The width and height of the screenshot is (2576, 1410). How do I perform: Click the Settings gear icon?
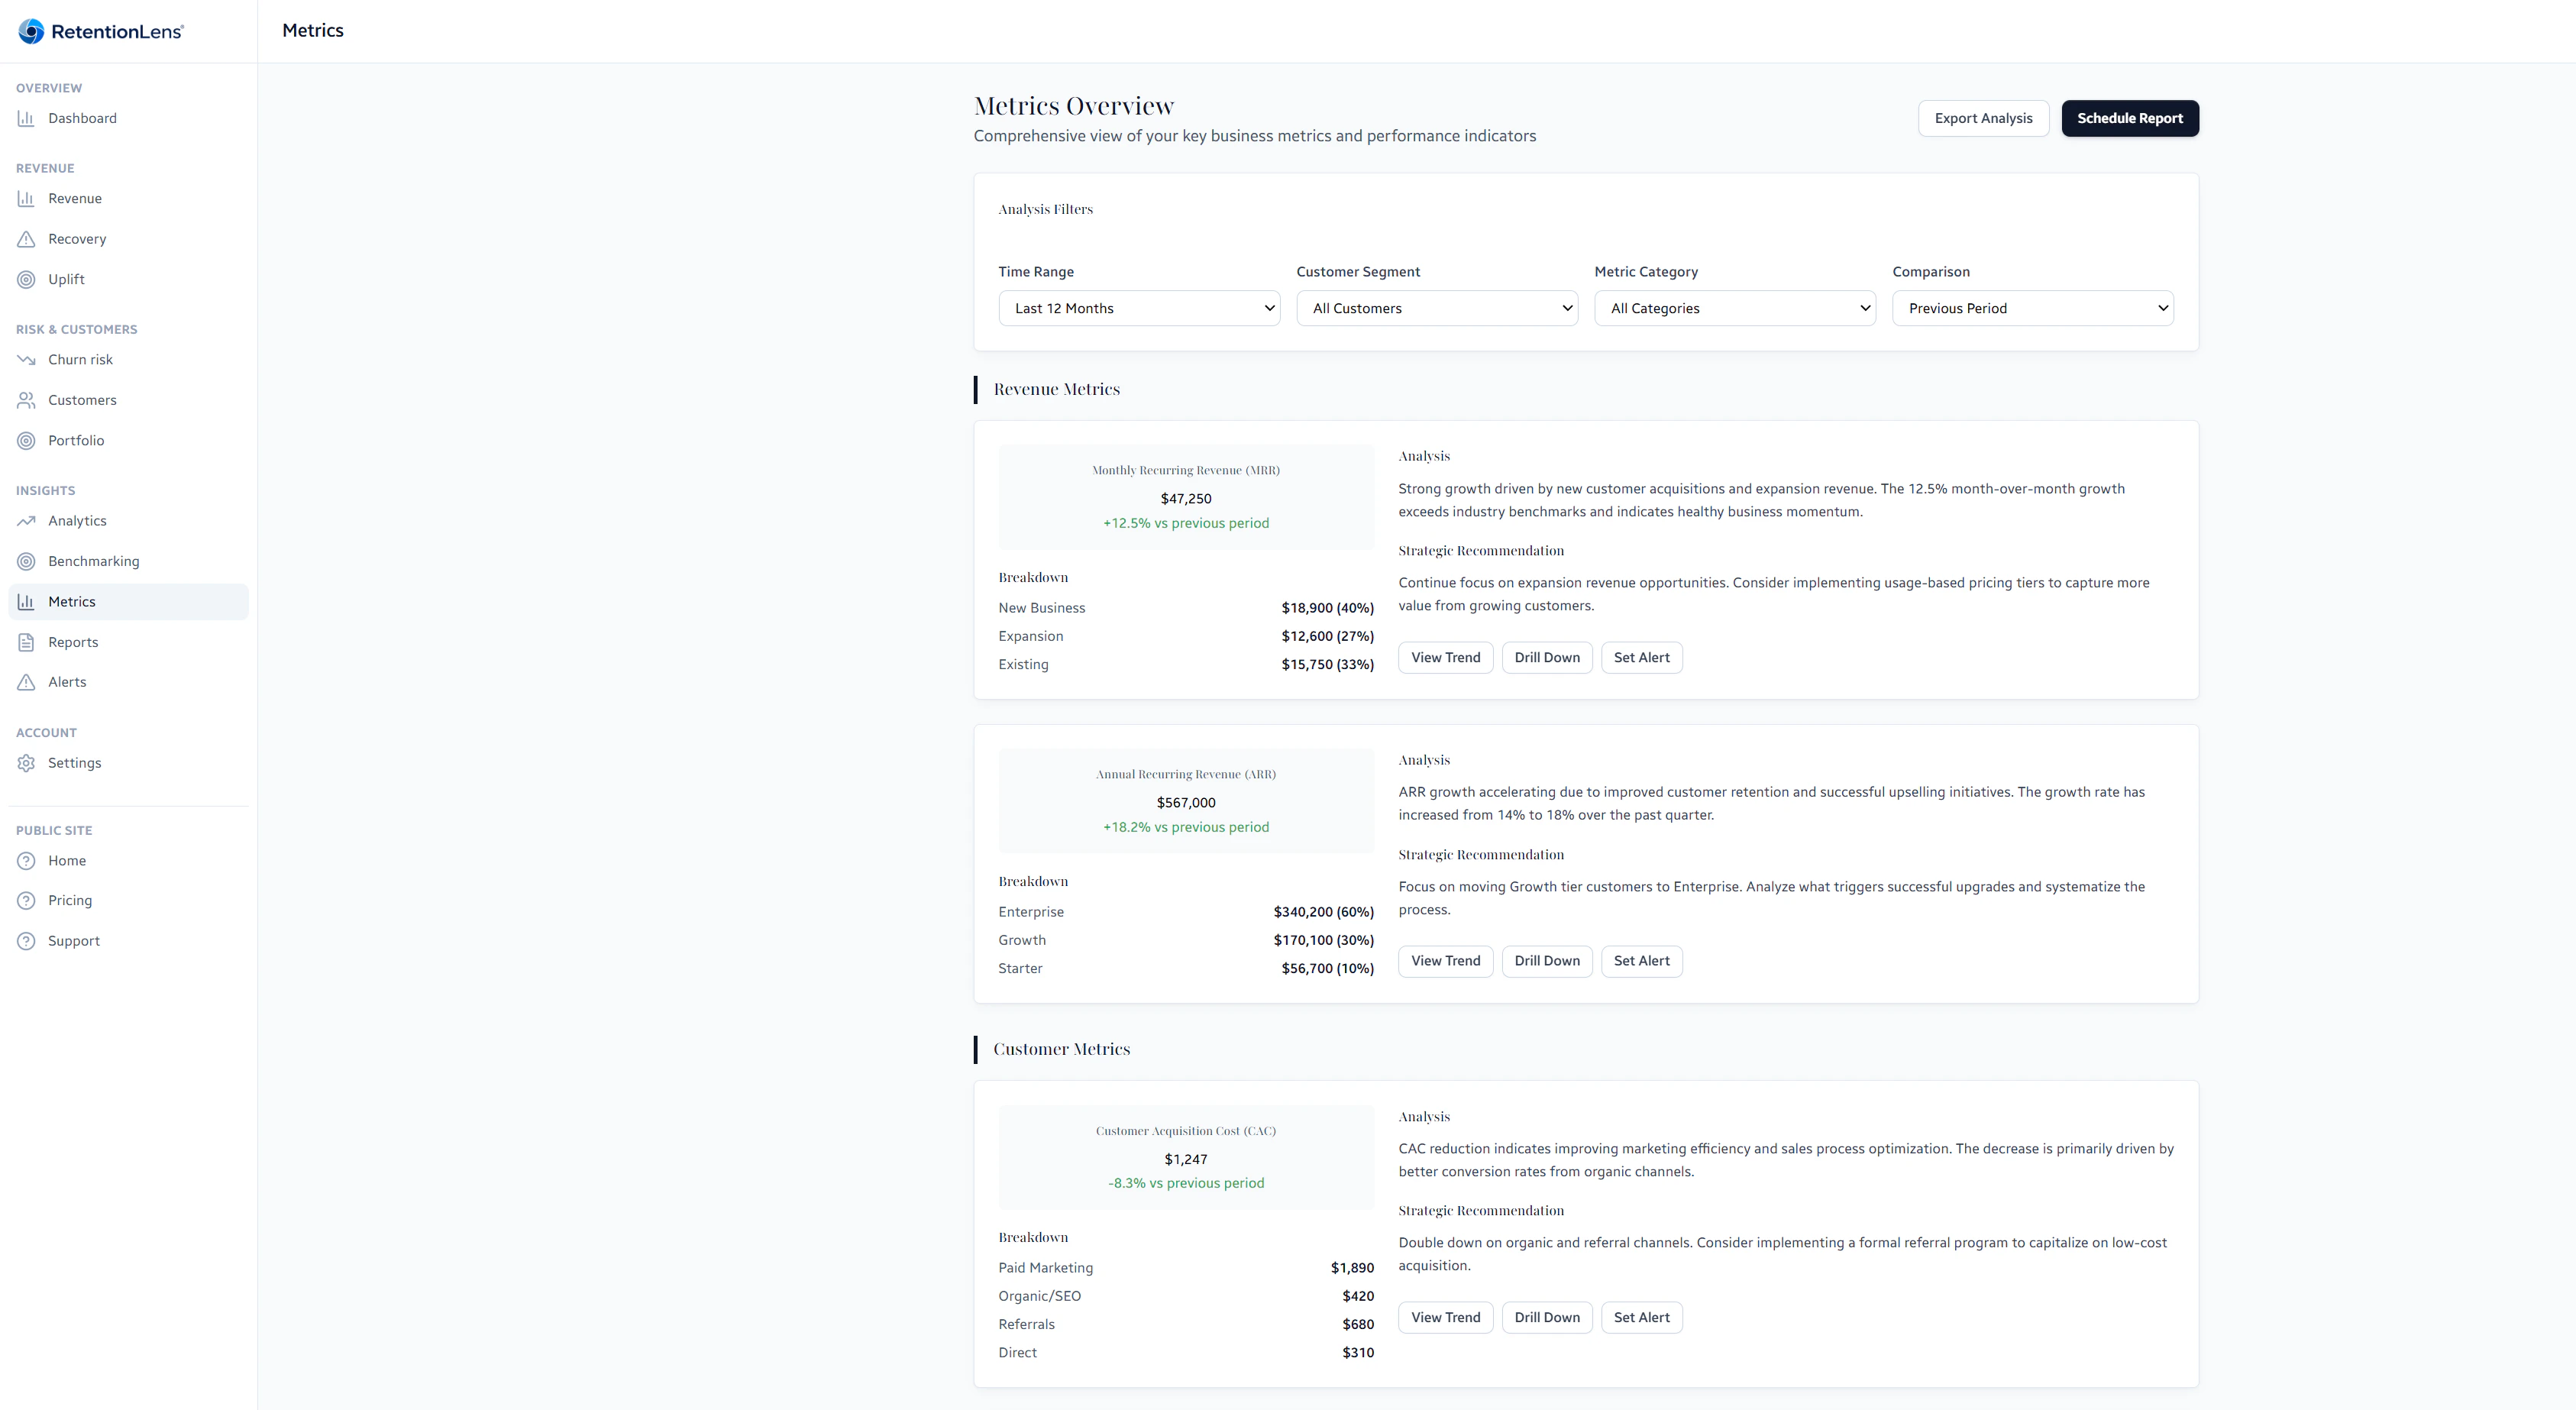click(x=26, y=763)
